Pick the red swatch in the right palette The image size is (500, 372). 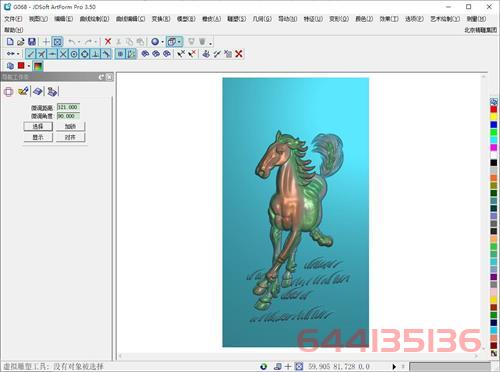click(x=494, y=109)
